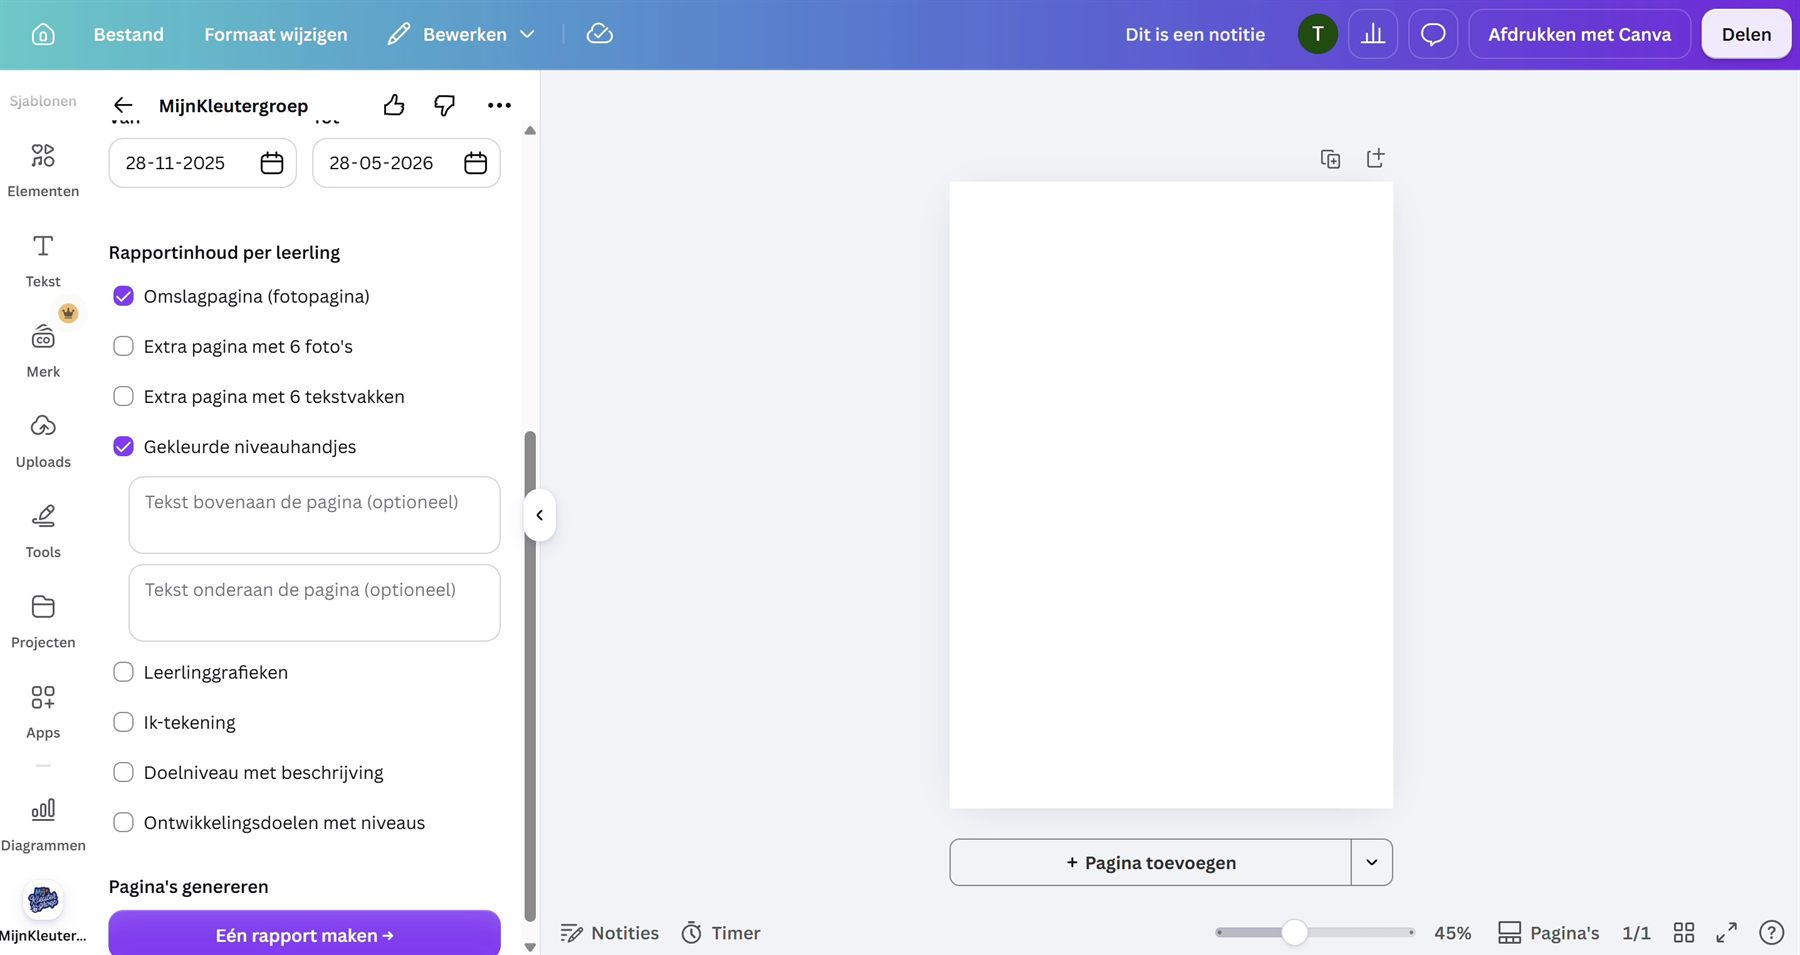
Task: Open Uploads sidebar panel
Action: coord(43,440)
